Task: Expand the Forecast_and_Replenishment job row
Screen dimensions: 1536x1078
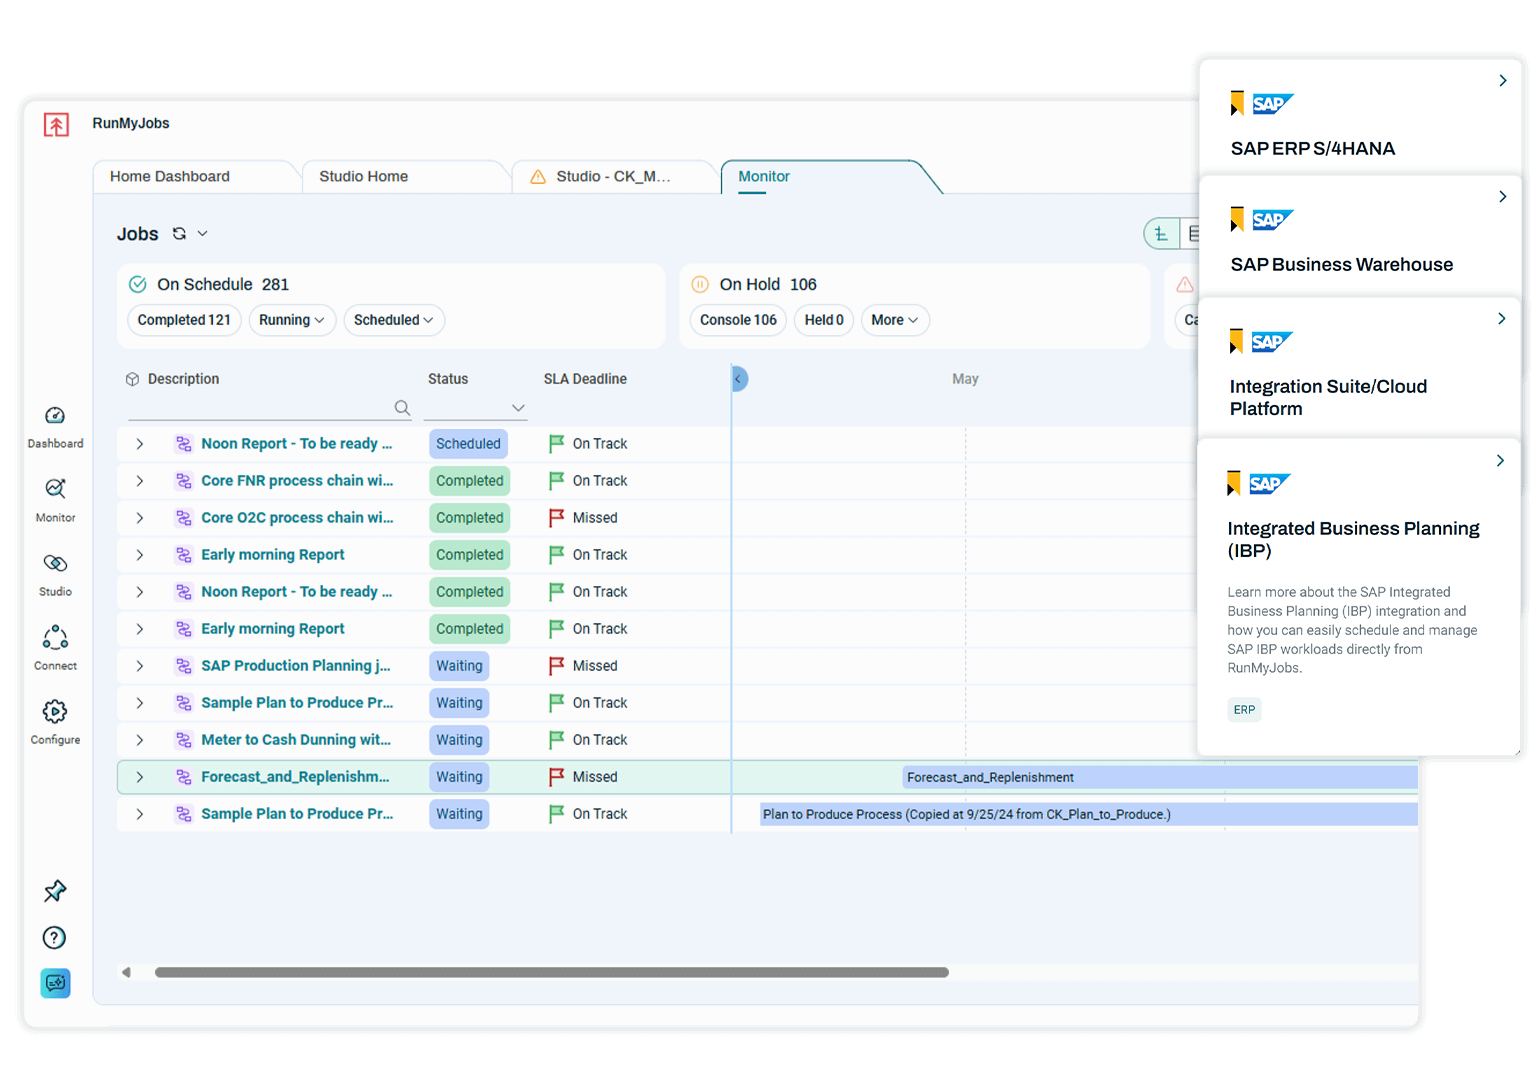Action: tap(140, 777)
